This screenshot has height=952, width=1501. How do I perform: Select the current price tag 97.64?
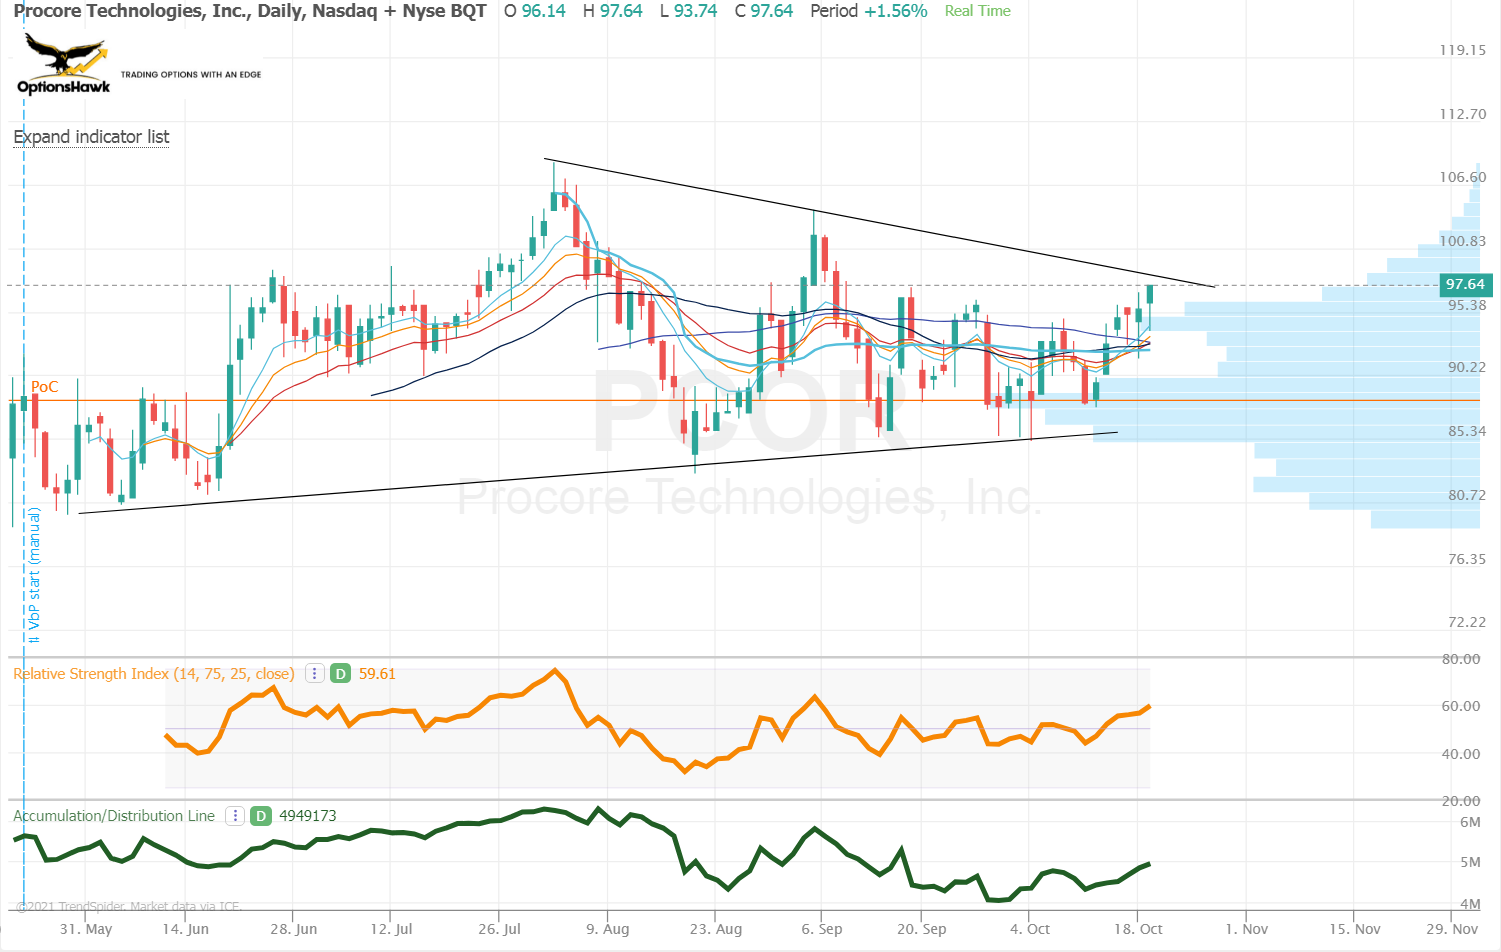[1466, 285]
